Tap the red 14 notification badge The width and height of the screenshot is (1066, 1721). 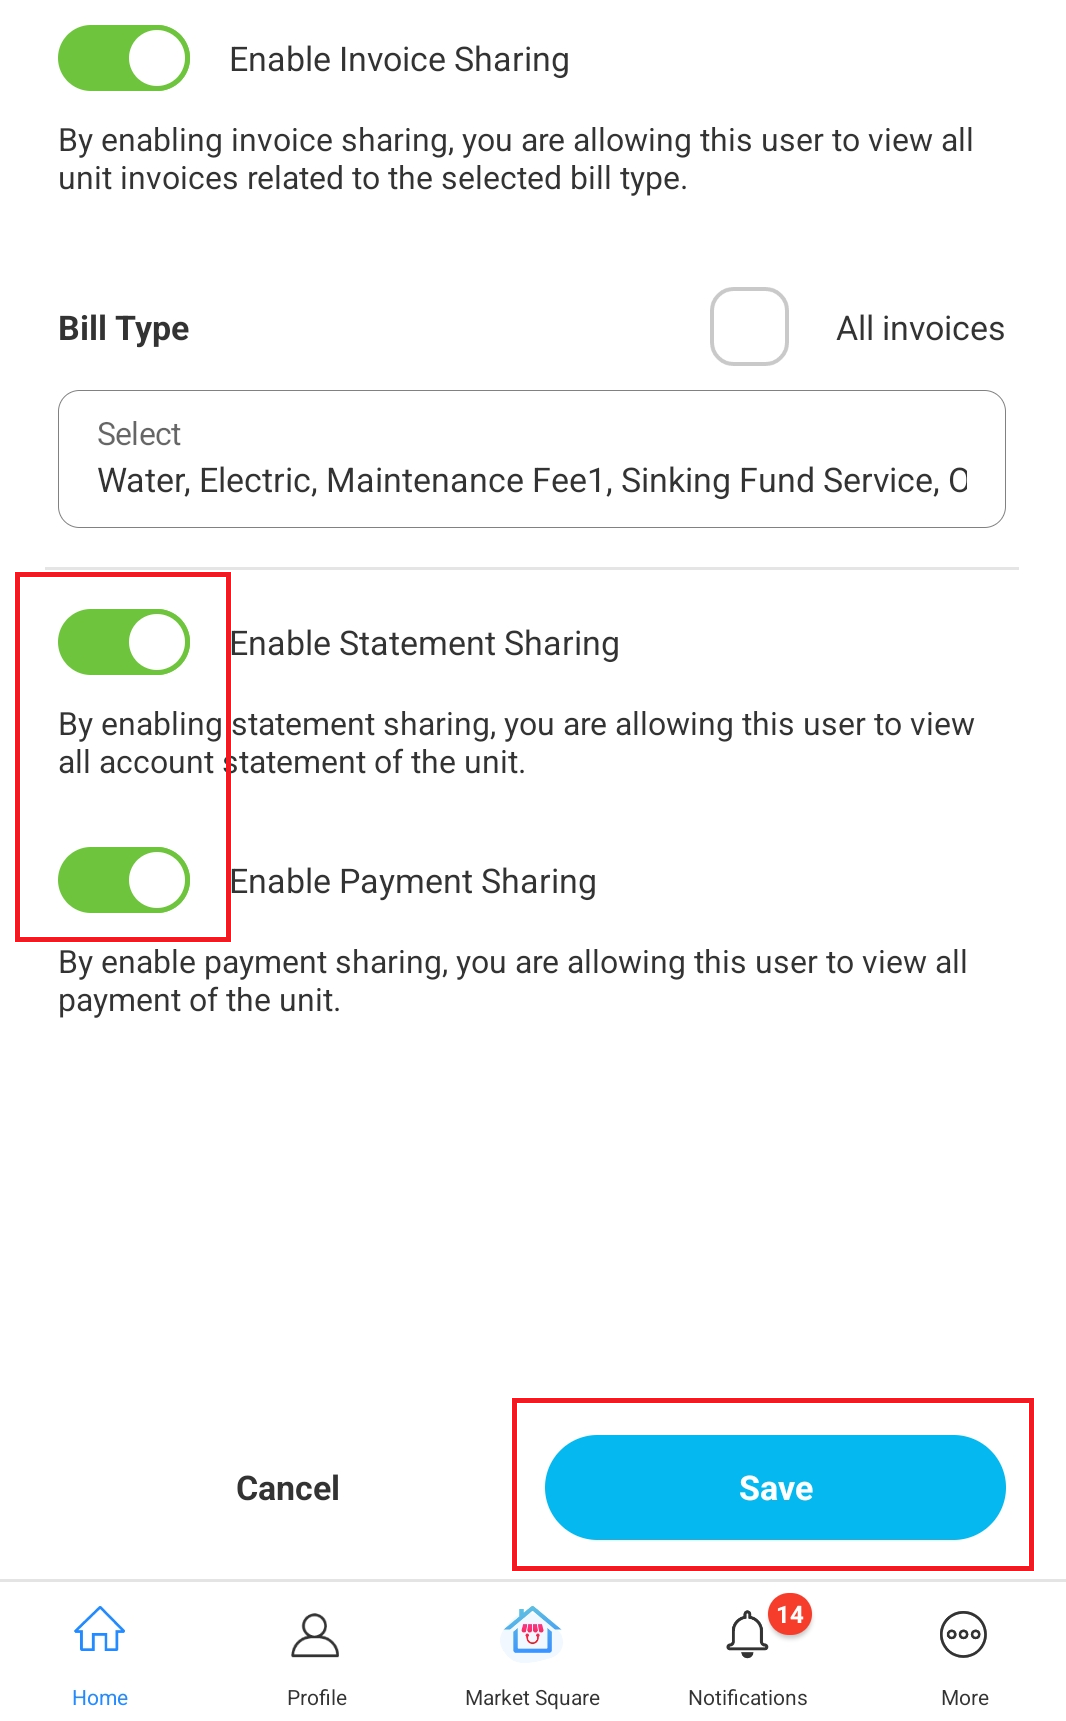point(790,1614)
